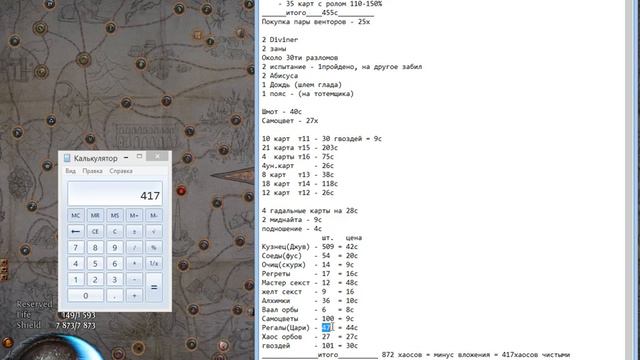The height and width of the screenshot is (360, 640).
Task: Click the calculator display showing 417
Action: [115, 193]
